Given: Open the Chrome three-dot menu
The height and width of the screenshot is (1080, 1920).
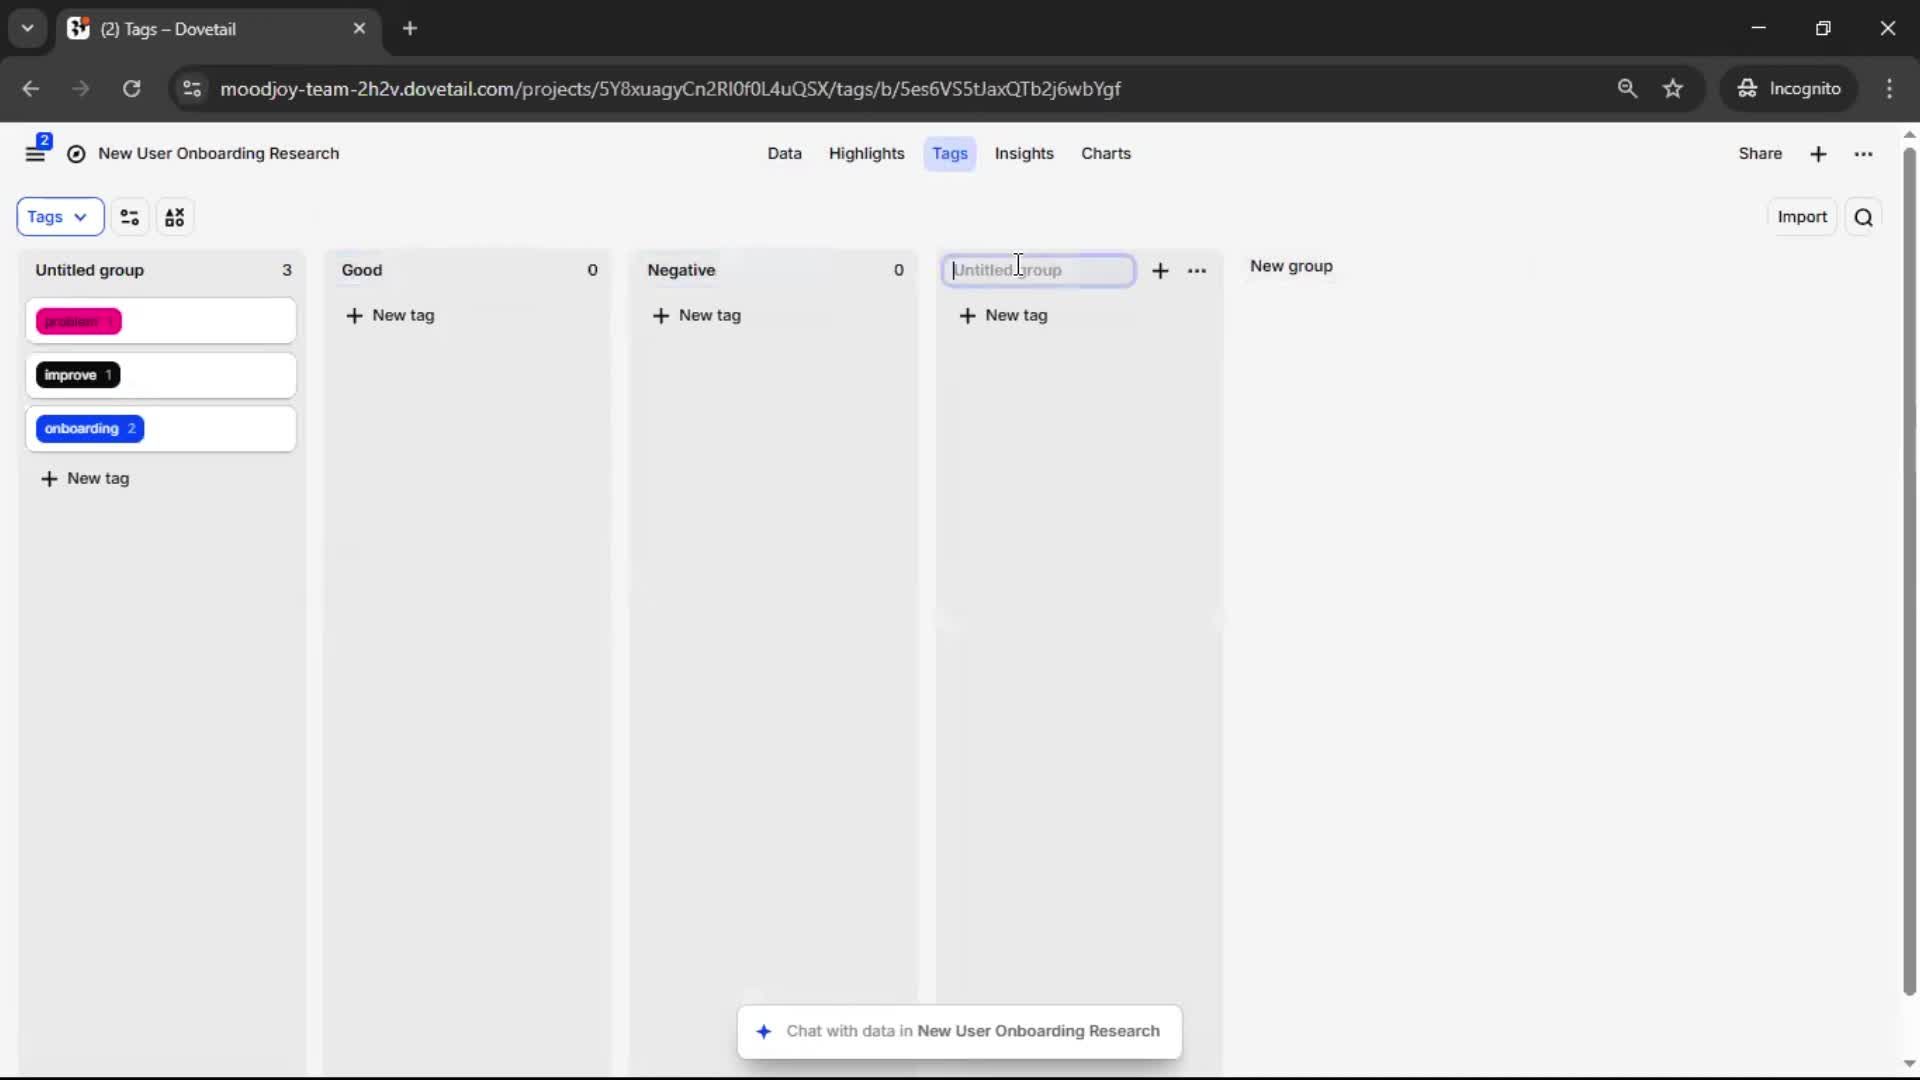Looking at the screenshot, I should tap(1889, 89).
